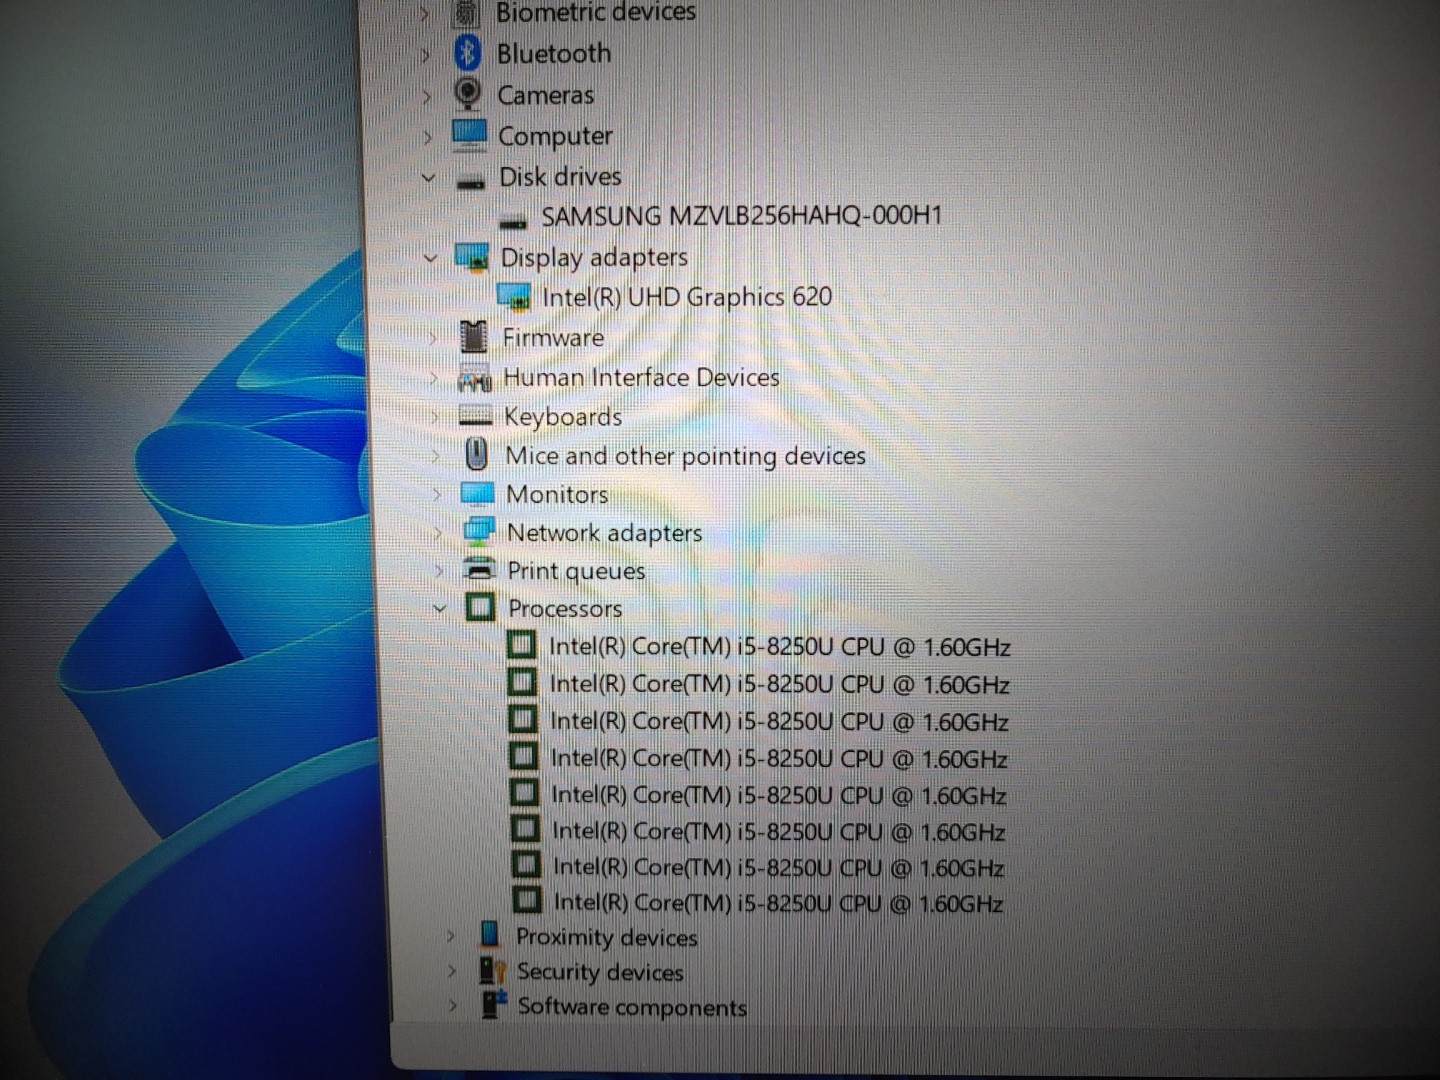Image resolution: width=1440 pixels, height=1080 pixels.
Task: Collapse the Disk drives node
Action: pyautogui.click(x=429, y=178)
